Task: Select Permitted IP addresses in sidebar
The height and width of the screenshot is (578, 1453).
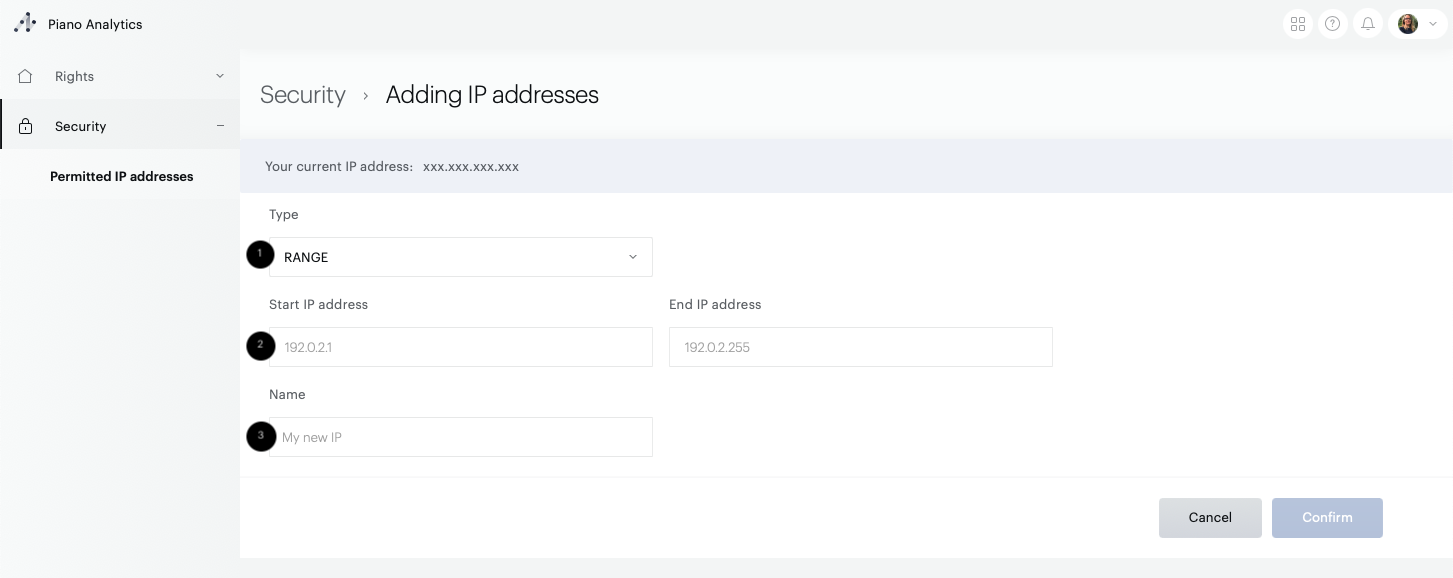Action: (121, 176)
